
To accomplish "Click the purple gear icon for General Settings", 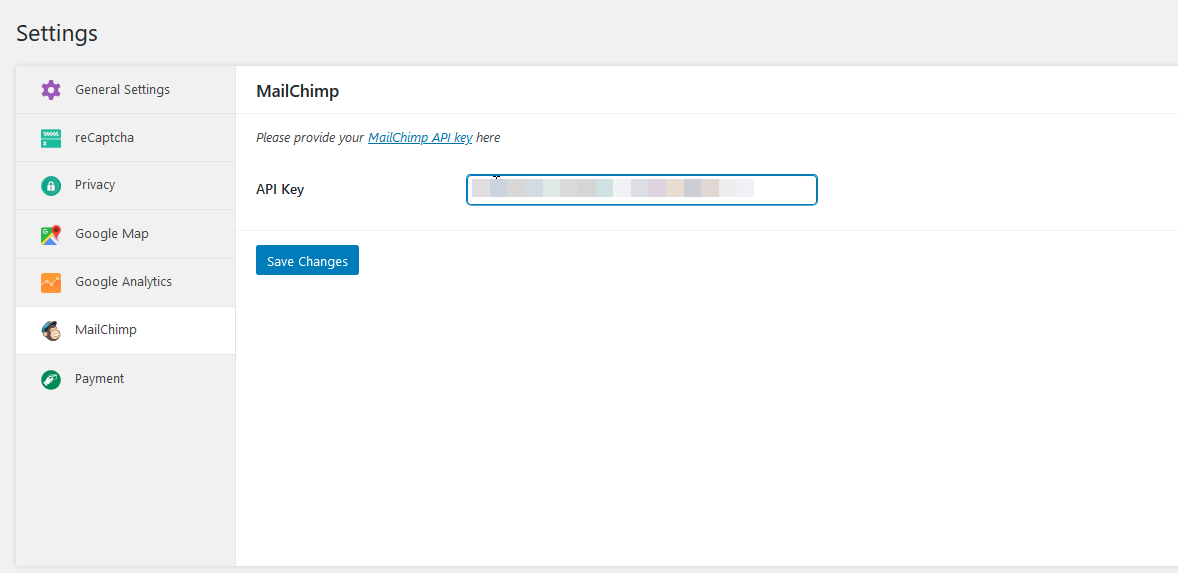I will [x=51, y=90].
